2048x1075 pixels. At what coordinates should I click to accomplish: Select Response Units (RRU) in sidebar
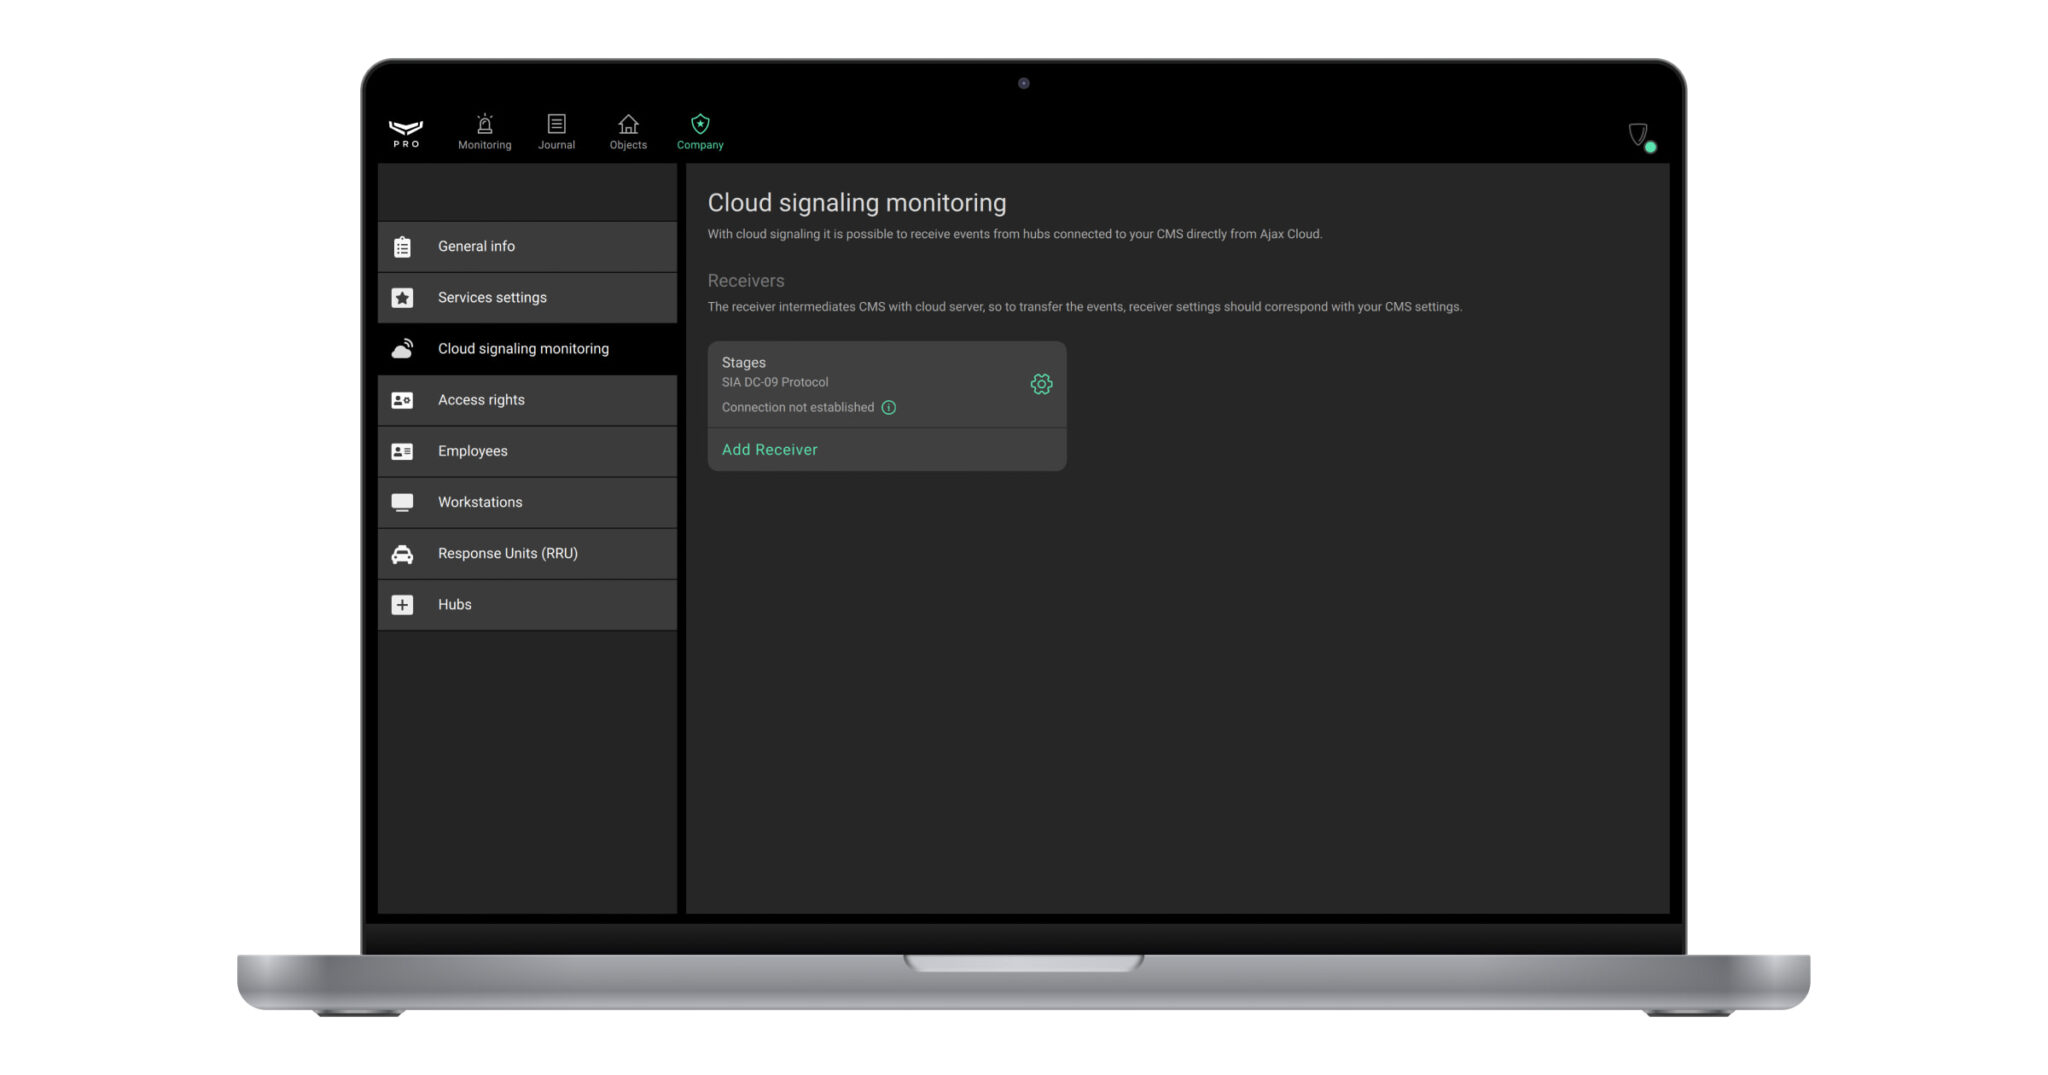pyautogui.click(x=507, y=553)
